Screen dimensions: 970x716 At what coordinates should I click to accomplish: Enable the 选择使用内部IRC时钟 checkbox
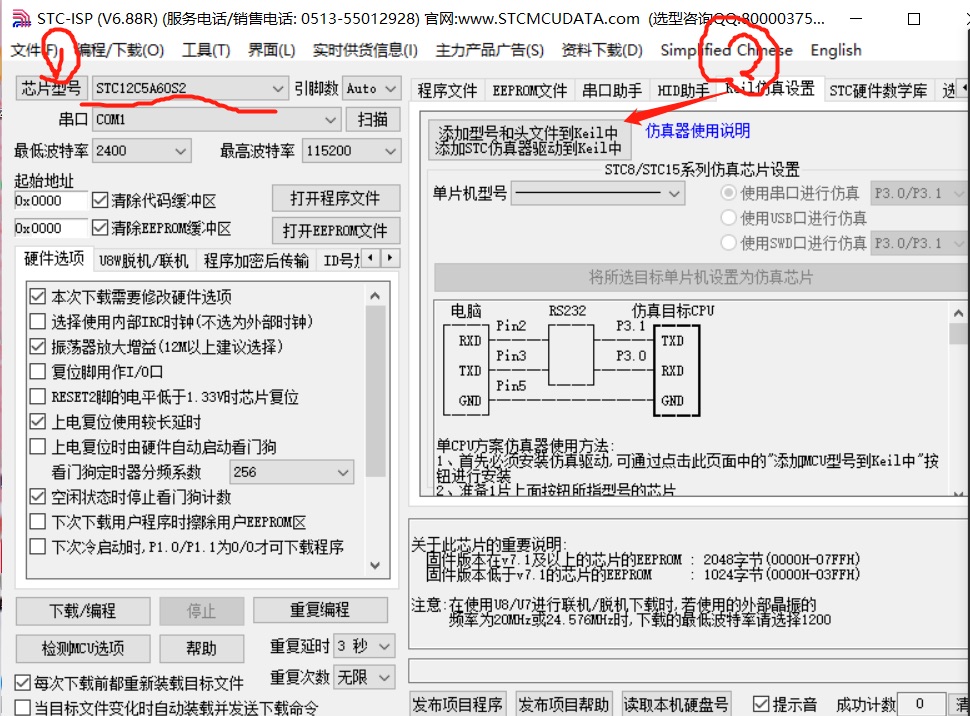pyautogui.click(x=37, y=320)
